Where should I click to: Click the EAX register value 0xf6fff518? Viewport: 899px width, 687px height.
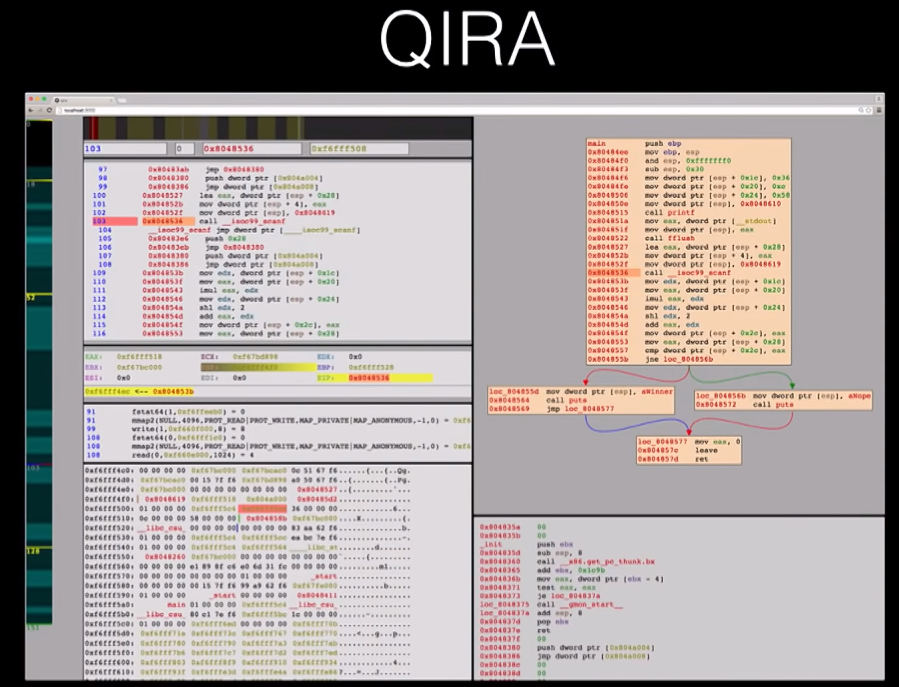click(x=139, y=357)
